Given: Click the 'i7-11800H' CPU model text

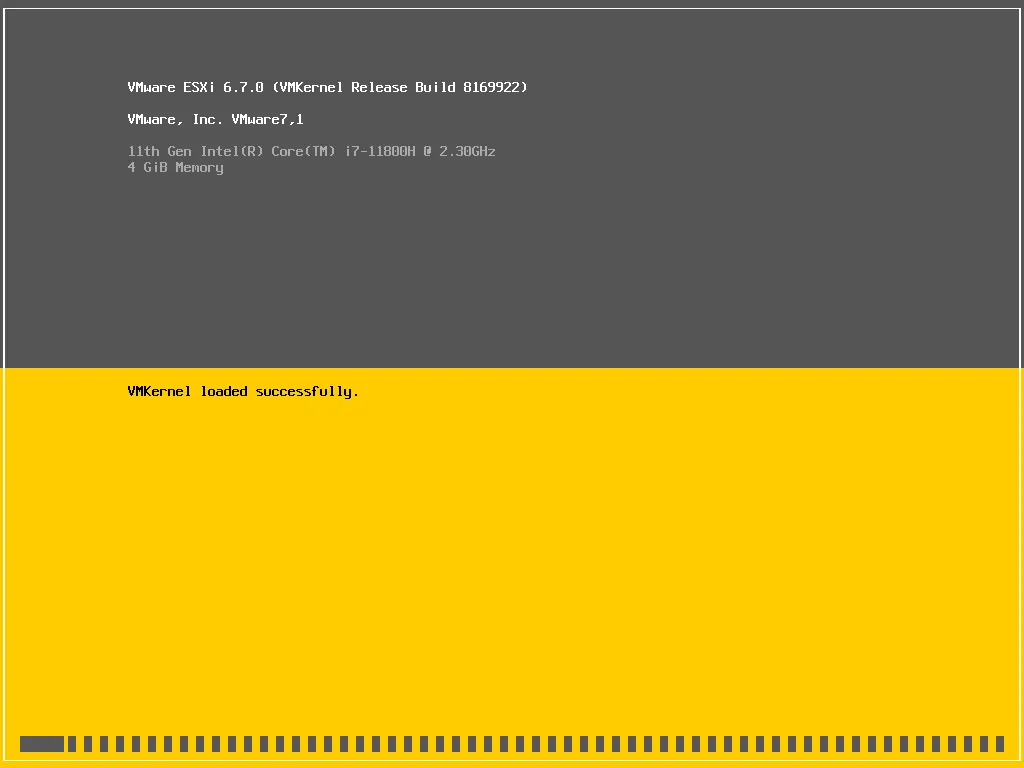Looking at the screenshot, I should pos(379,152).
